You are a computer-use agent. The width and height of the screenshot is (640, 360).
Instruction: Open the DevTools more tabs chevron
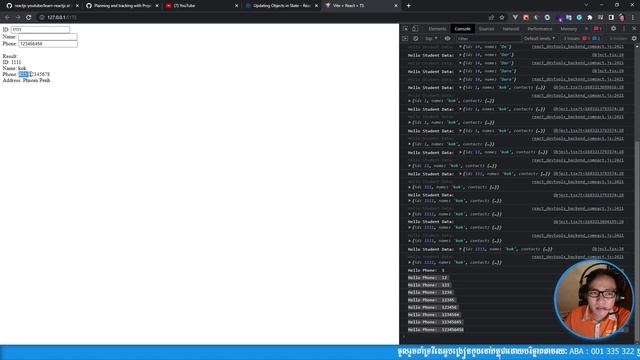click(x=587, y=29)
